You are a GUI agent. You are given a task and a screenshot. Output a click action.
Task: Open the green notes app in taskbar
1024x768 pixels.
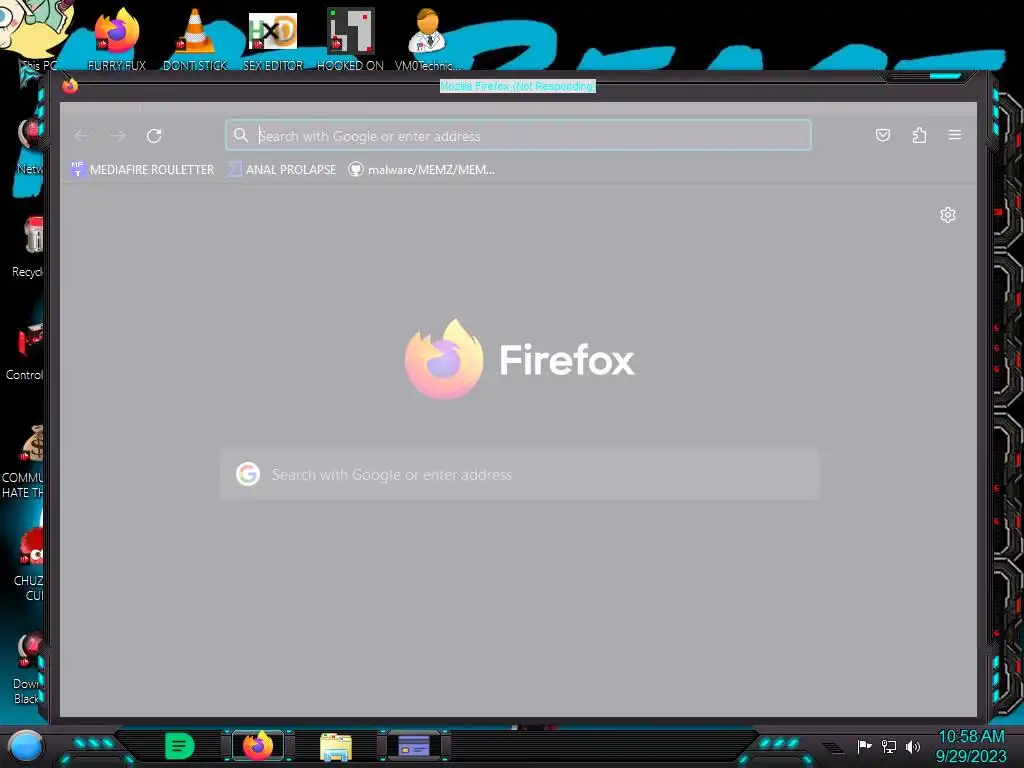coord(179,746)
